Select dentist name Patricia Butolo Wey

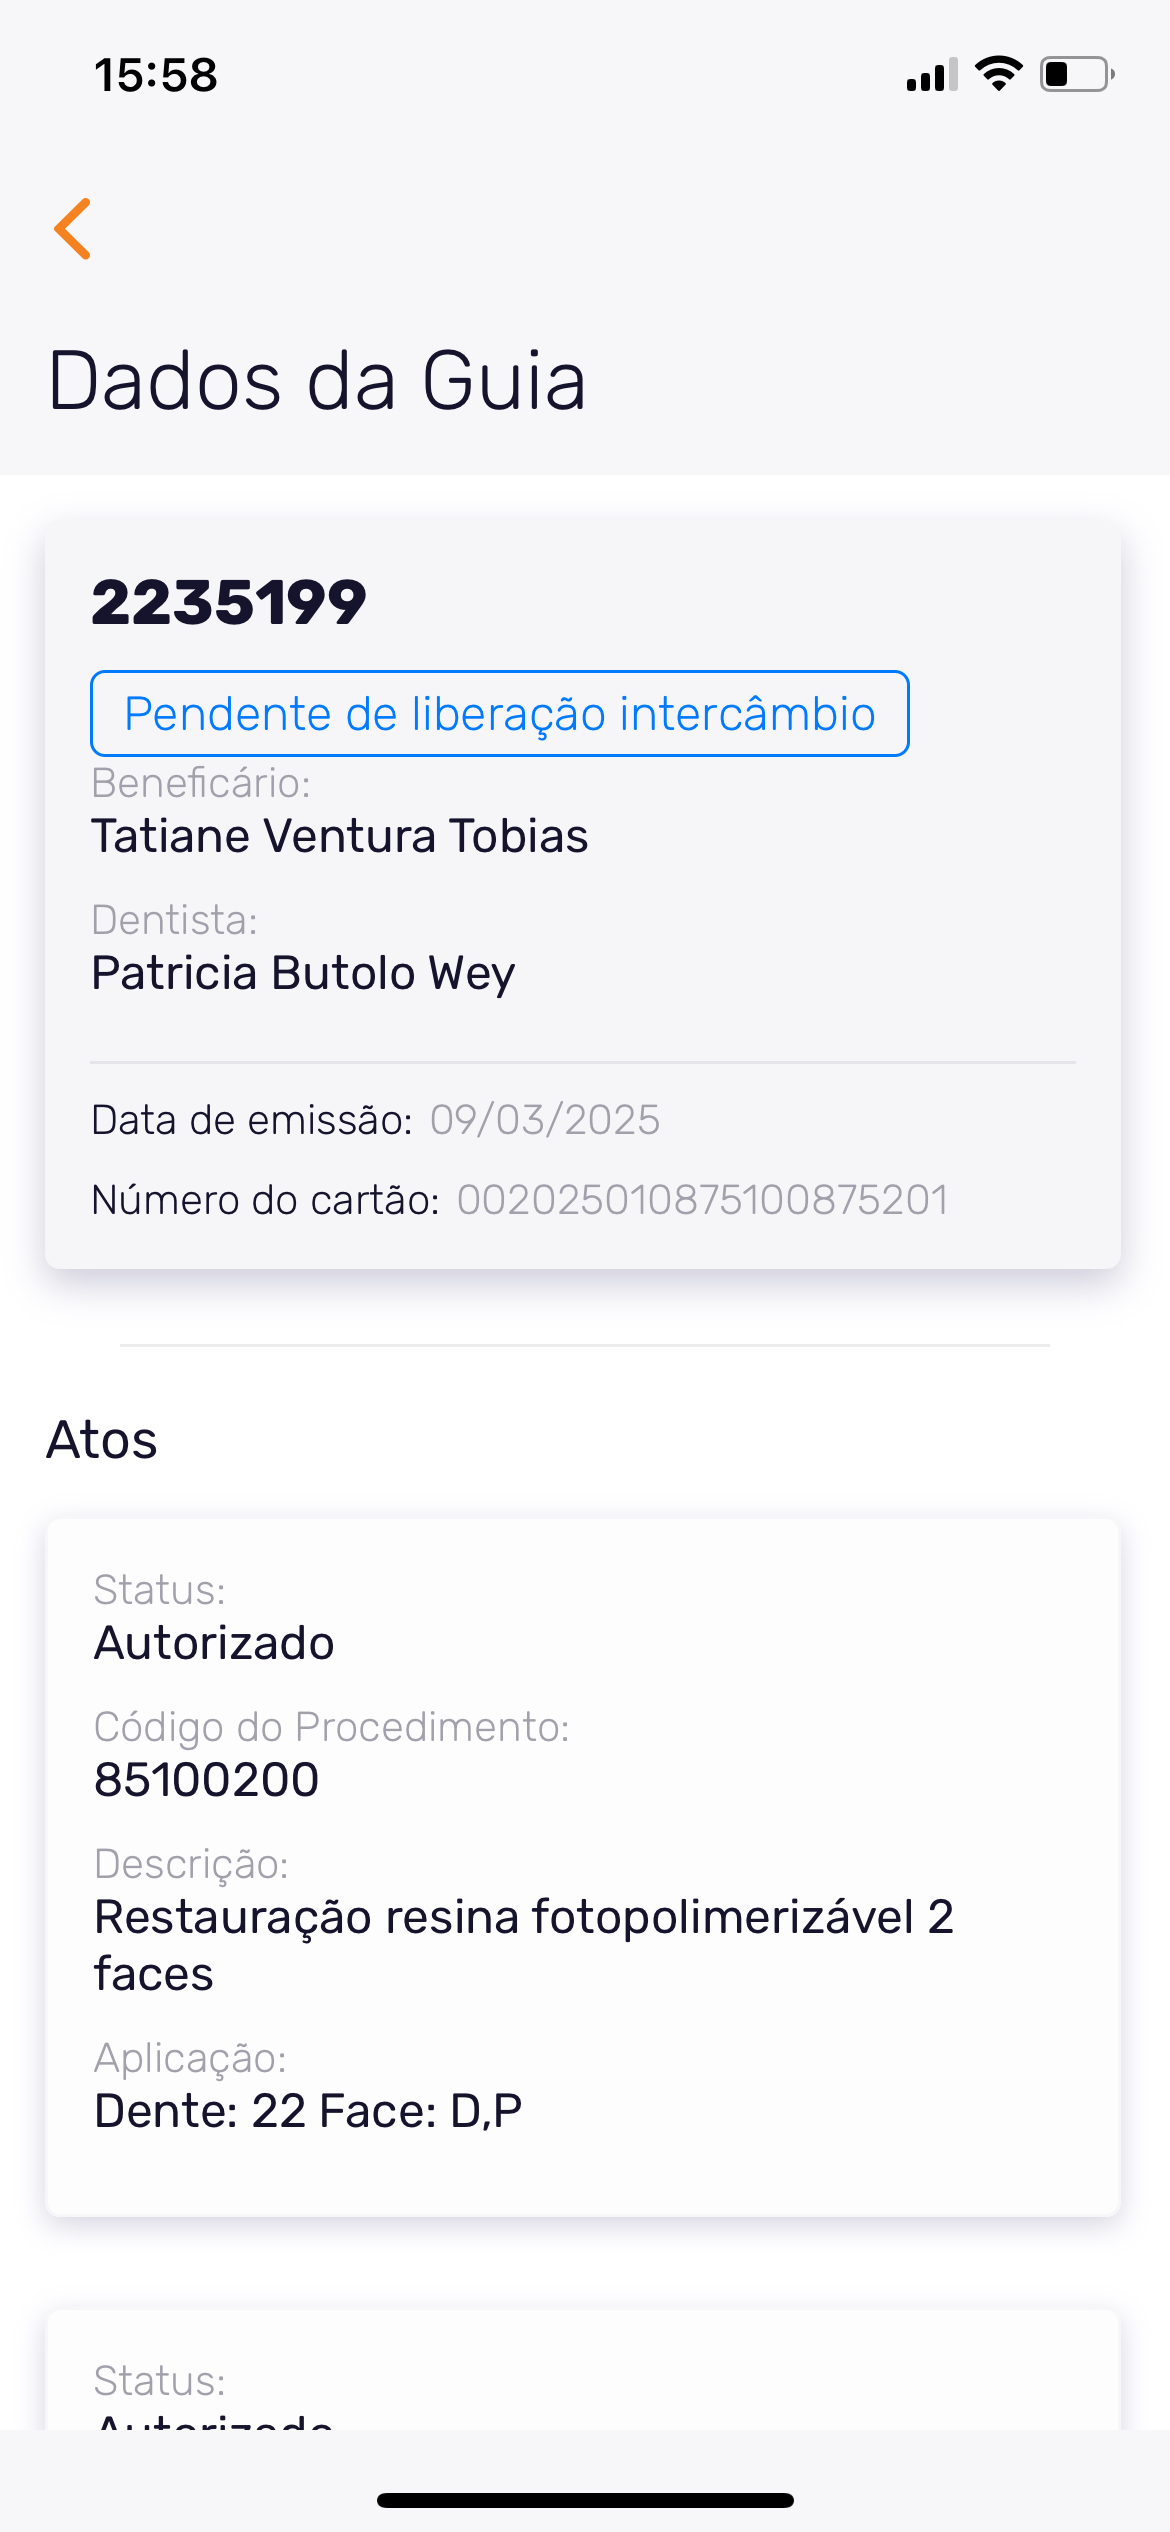[x=303, y=973]
